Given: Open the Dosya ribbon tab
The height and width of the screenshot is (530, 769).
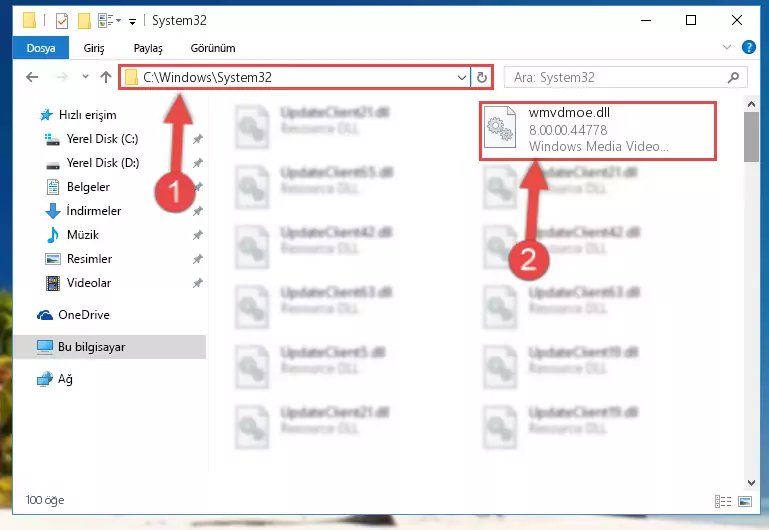Looking at the screenshot, I should pyautogui.click(x=41, y=48).
